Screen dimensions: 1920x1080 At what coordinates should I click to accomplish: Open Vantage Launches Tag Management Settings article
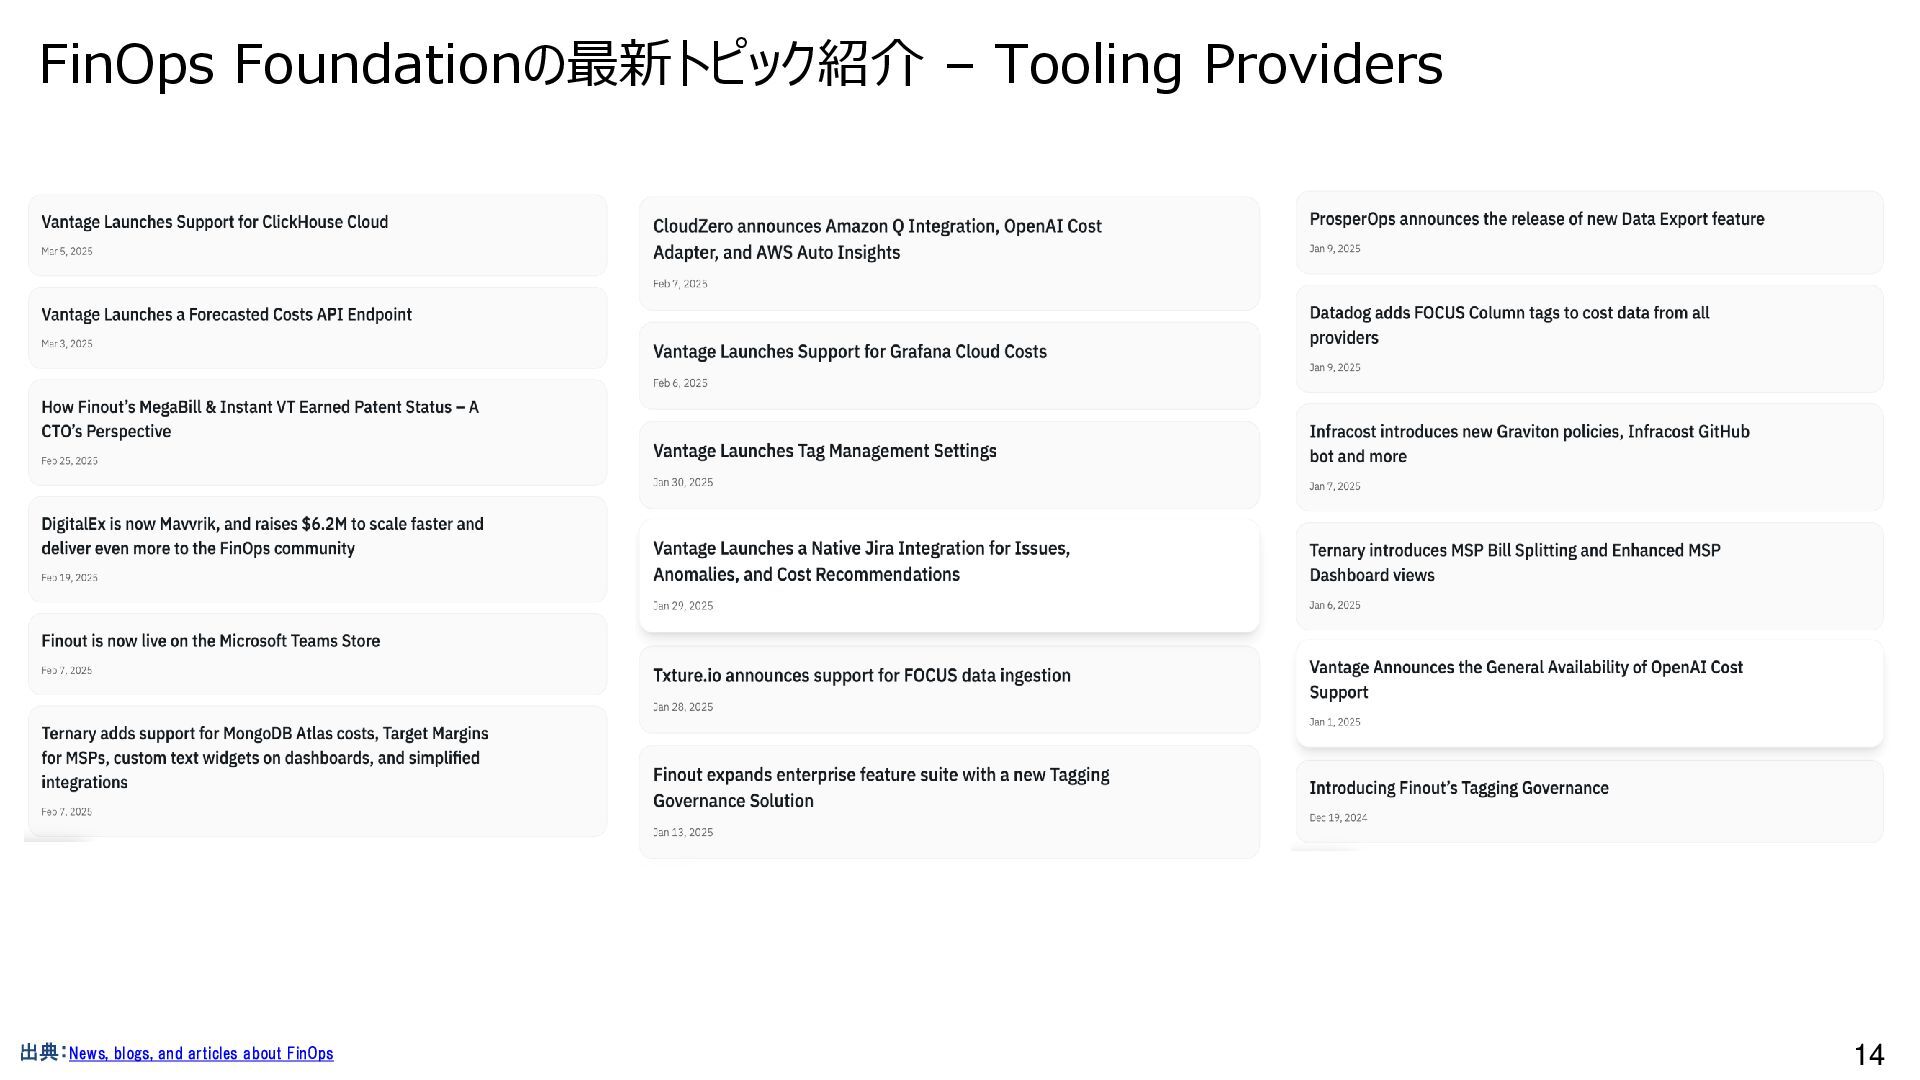tap(949, 464)
